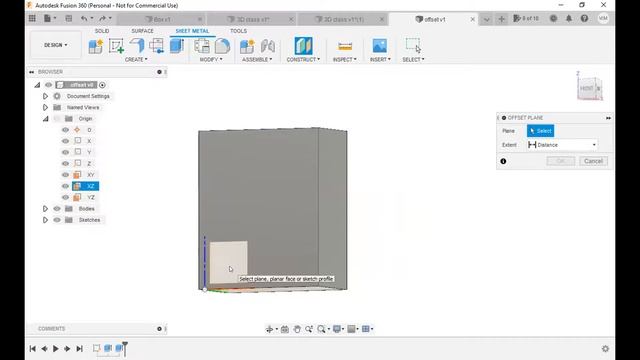Click the Fit zoom magnifier icon
The image size is (640, 360).
point(322,329)
